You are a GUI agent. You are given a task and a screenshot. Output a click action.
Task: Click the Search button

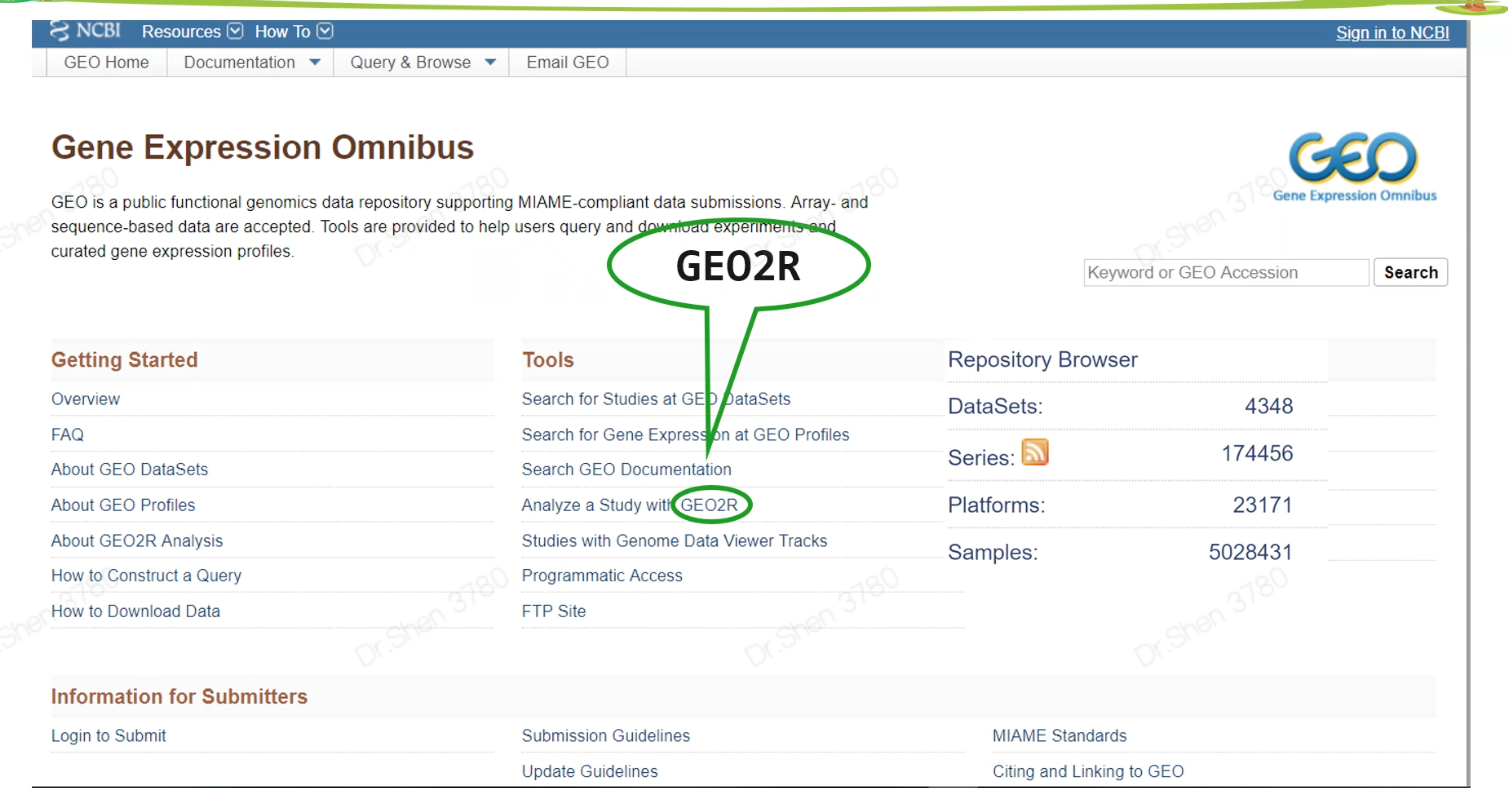1410,272
